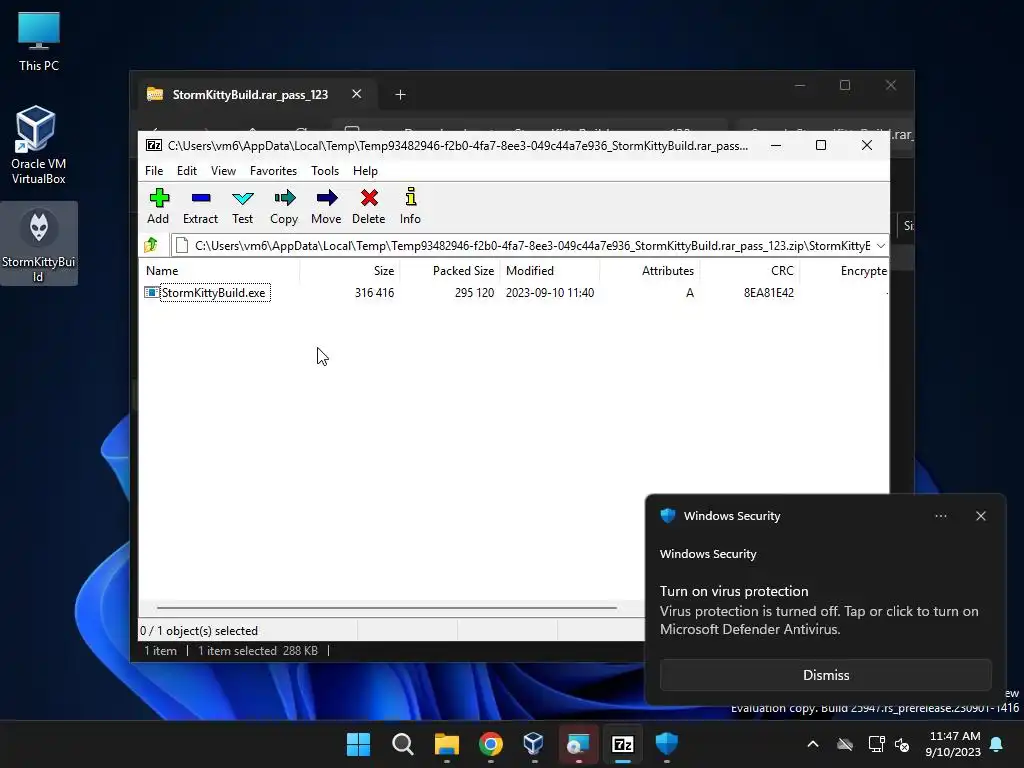Add a new tab in File Explorer

(400, 95)
